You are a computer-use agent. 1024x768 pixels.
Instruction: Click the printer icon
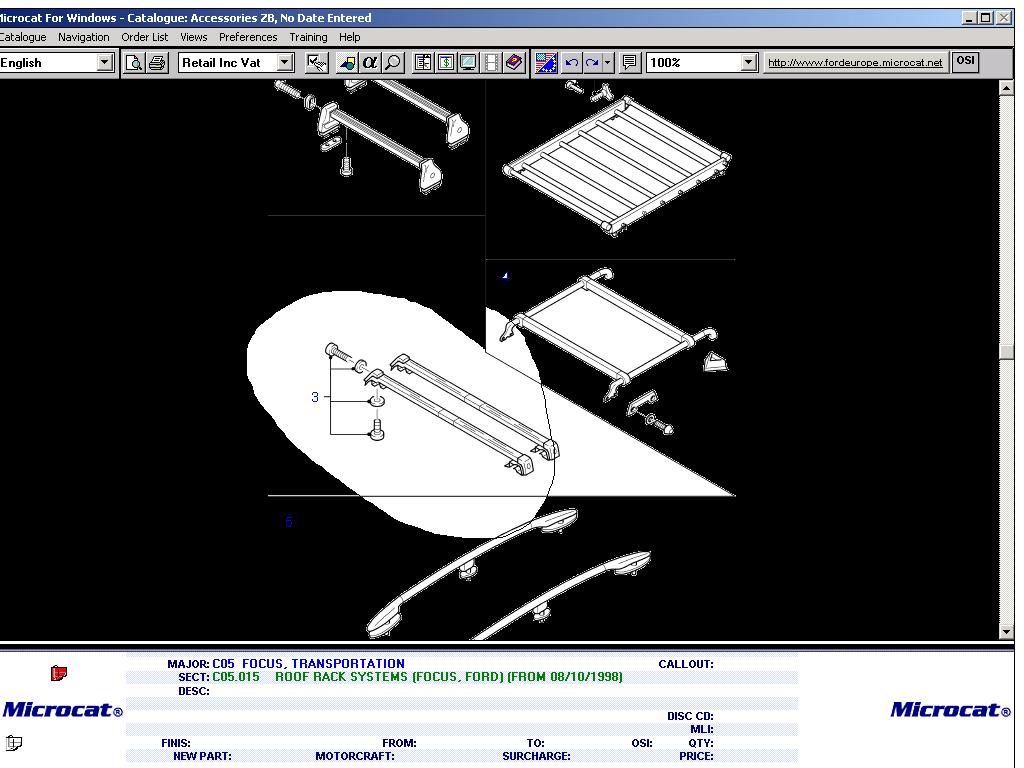(x=157, y=63)
